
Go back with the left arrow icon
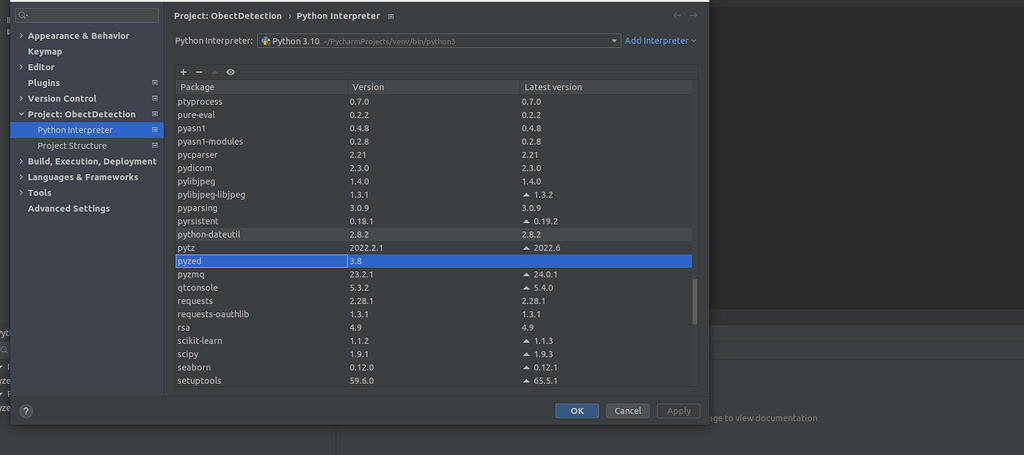677,16
